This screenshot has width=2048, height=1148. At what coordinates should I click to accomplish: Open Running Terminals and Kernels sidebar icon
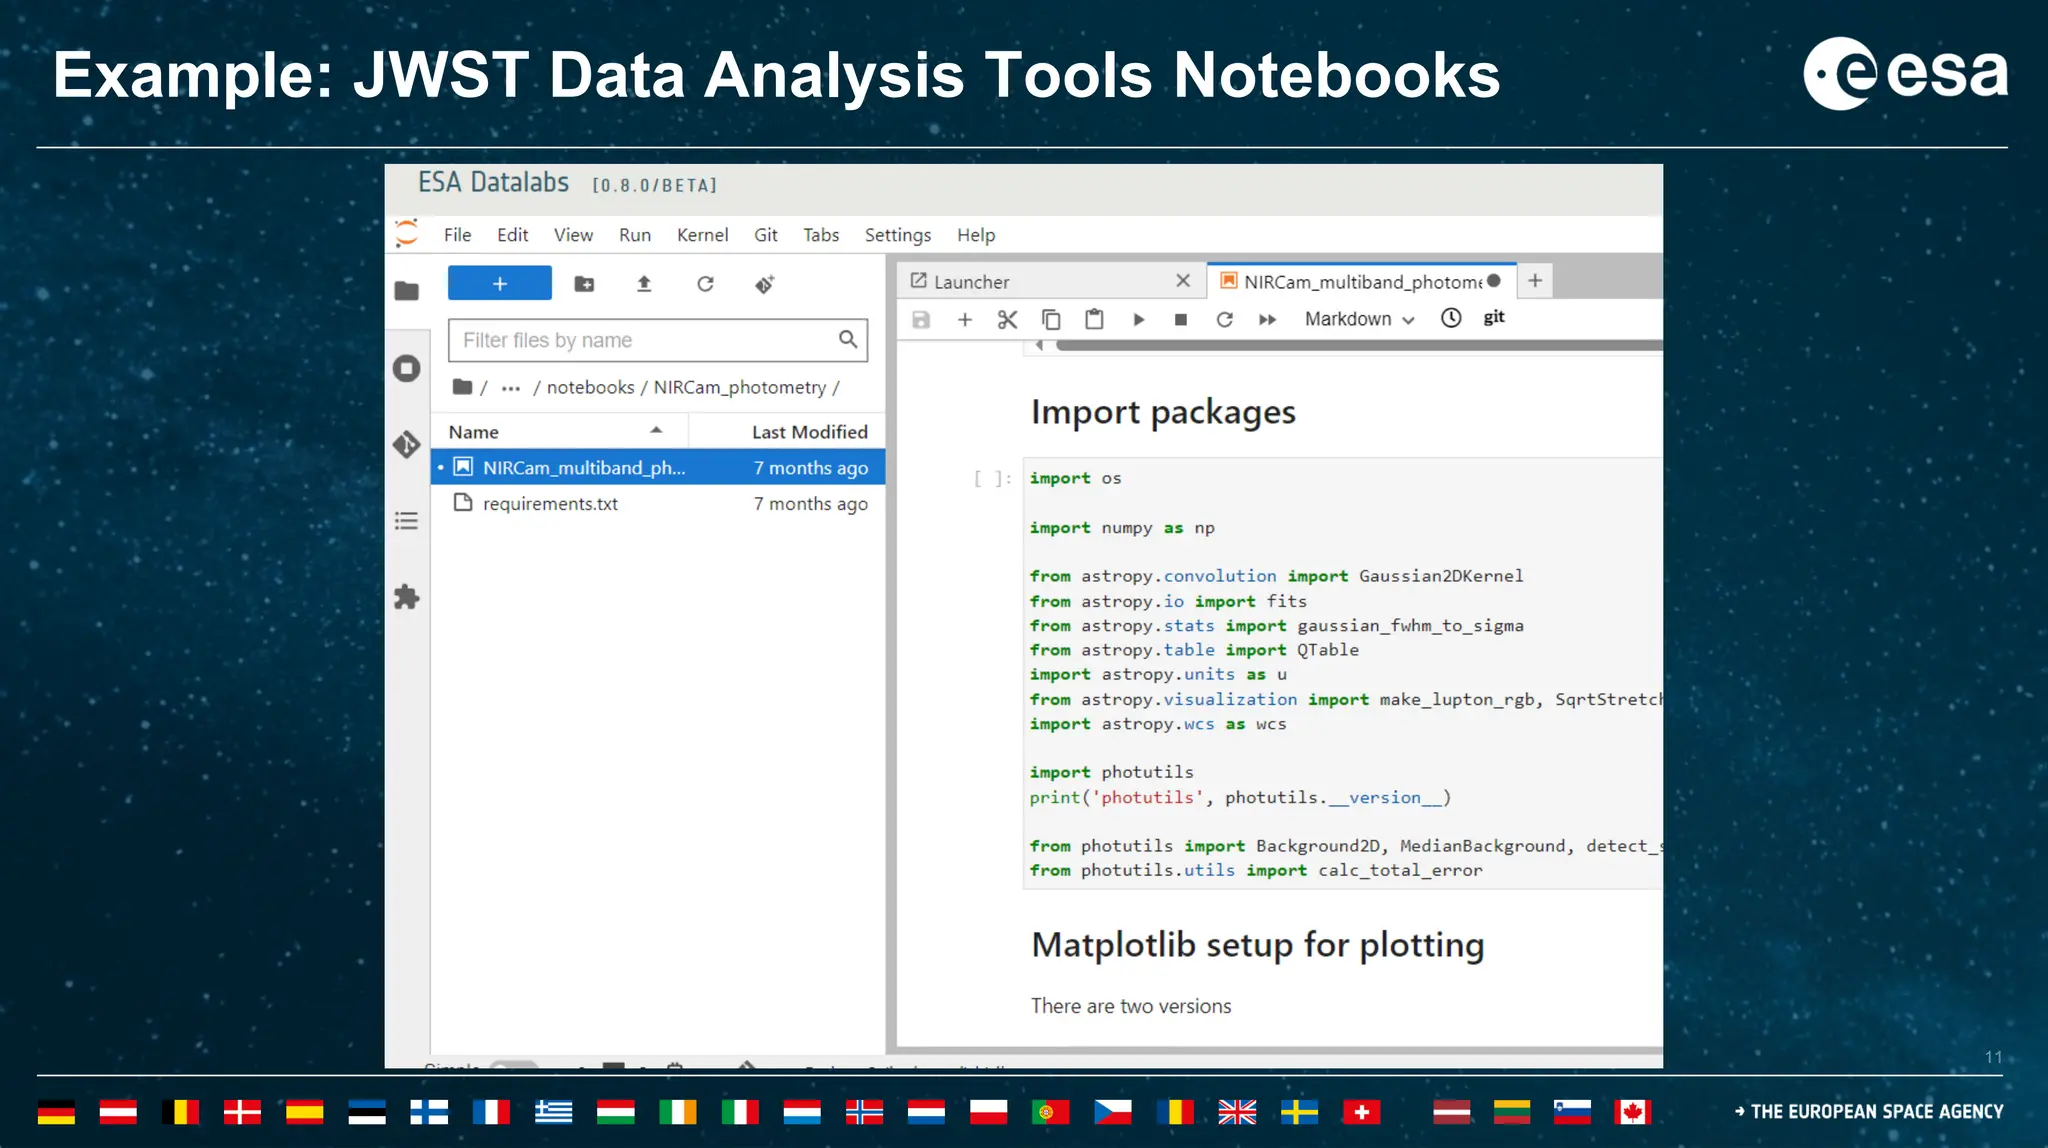[406, 368]
